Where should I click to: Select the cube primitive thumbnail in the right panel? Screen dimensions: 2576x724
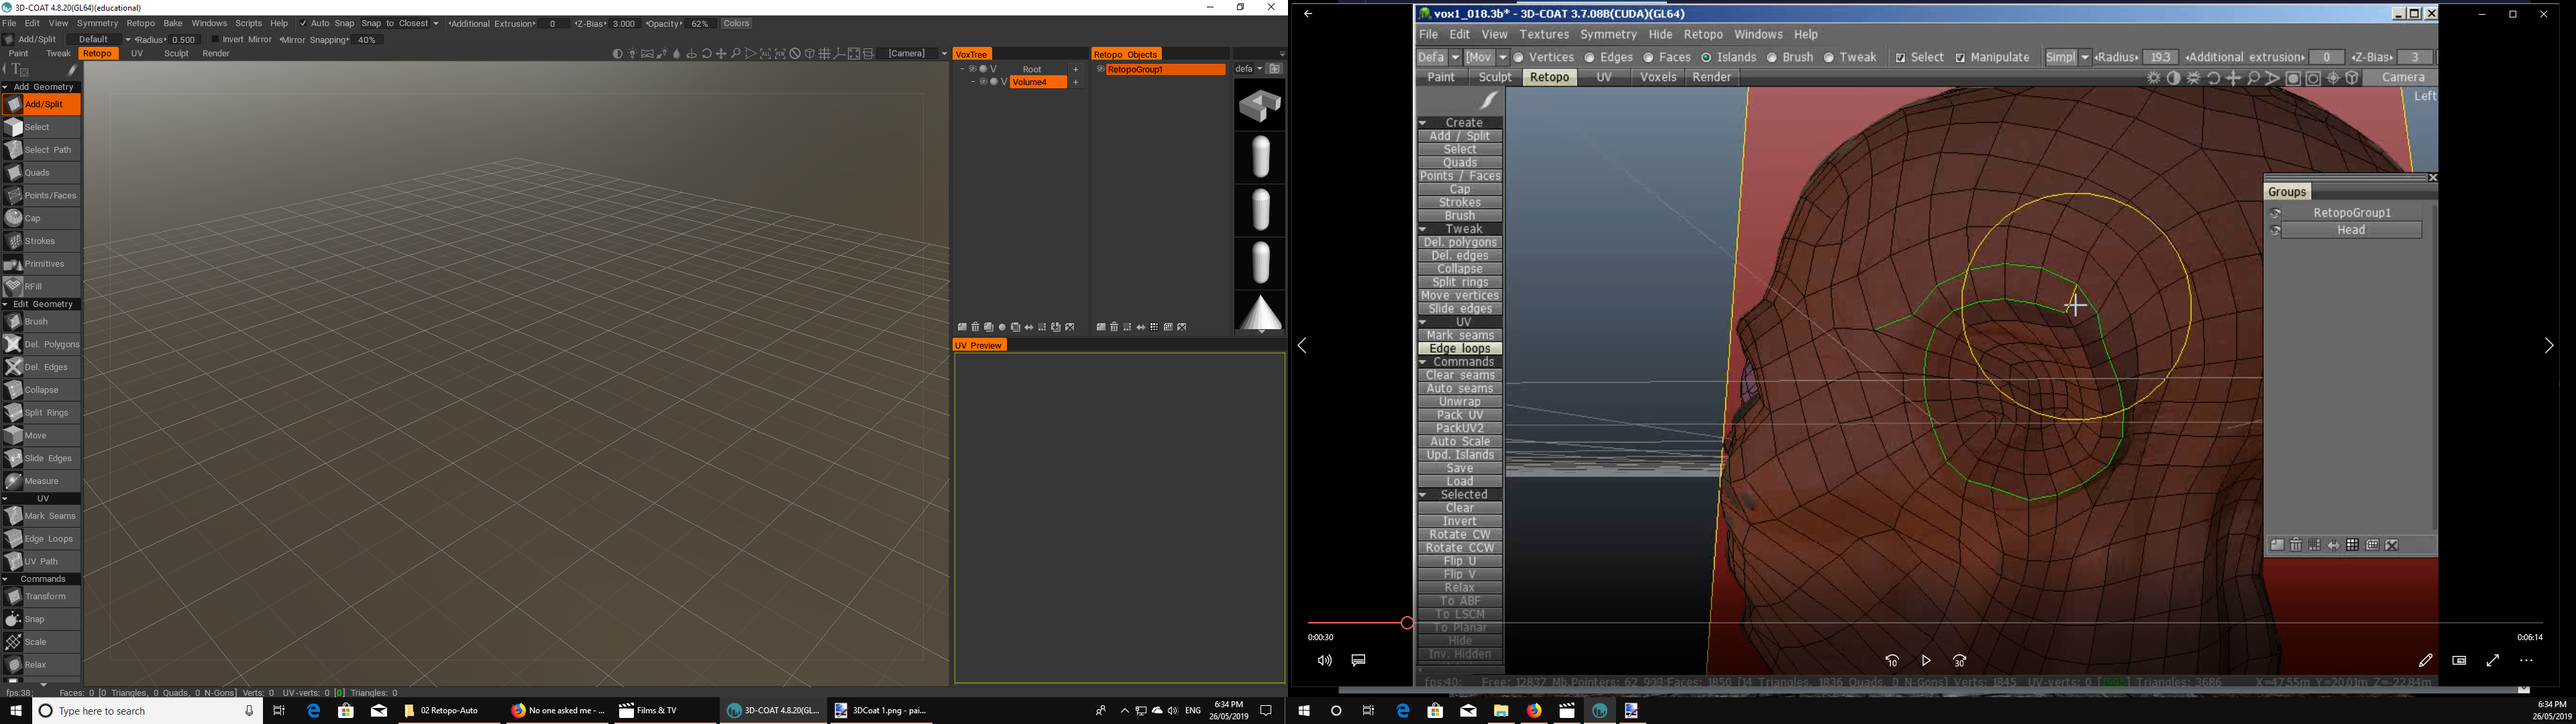[x=1260, y=105]
